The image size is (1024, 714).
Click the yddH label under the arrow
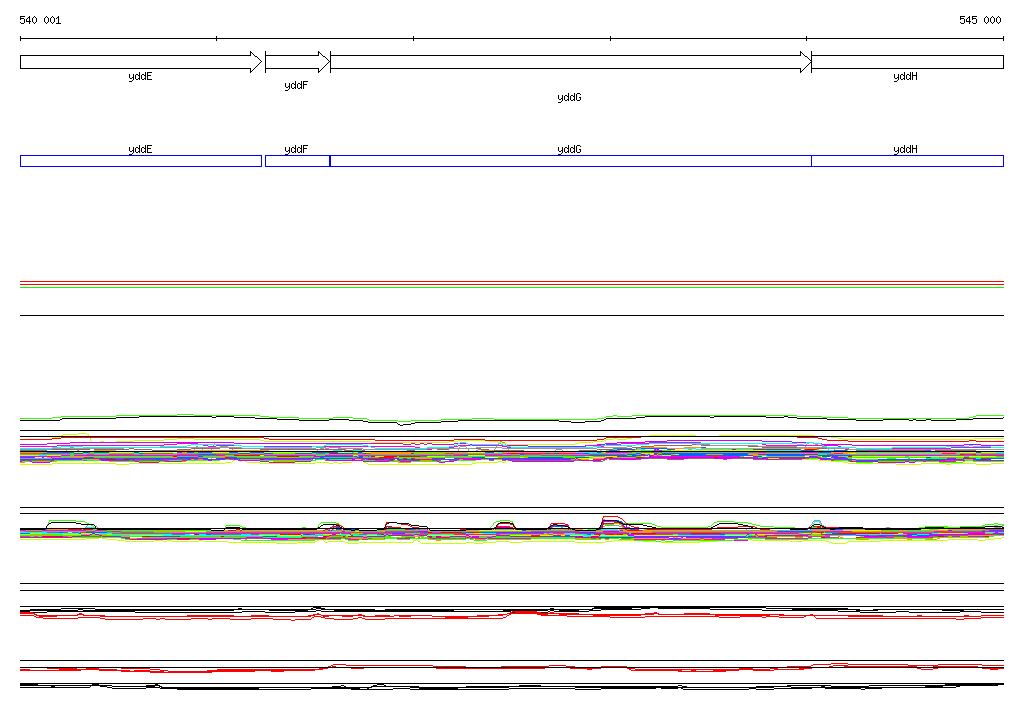pyautogui.click(x=905, y=77)
